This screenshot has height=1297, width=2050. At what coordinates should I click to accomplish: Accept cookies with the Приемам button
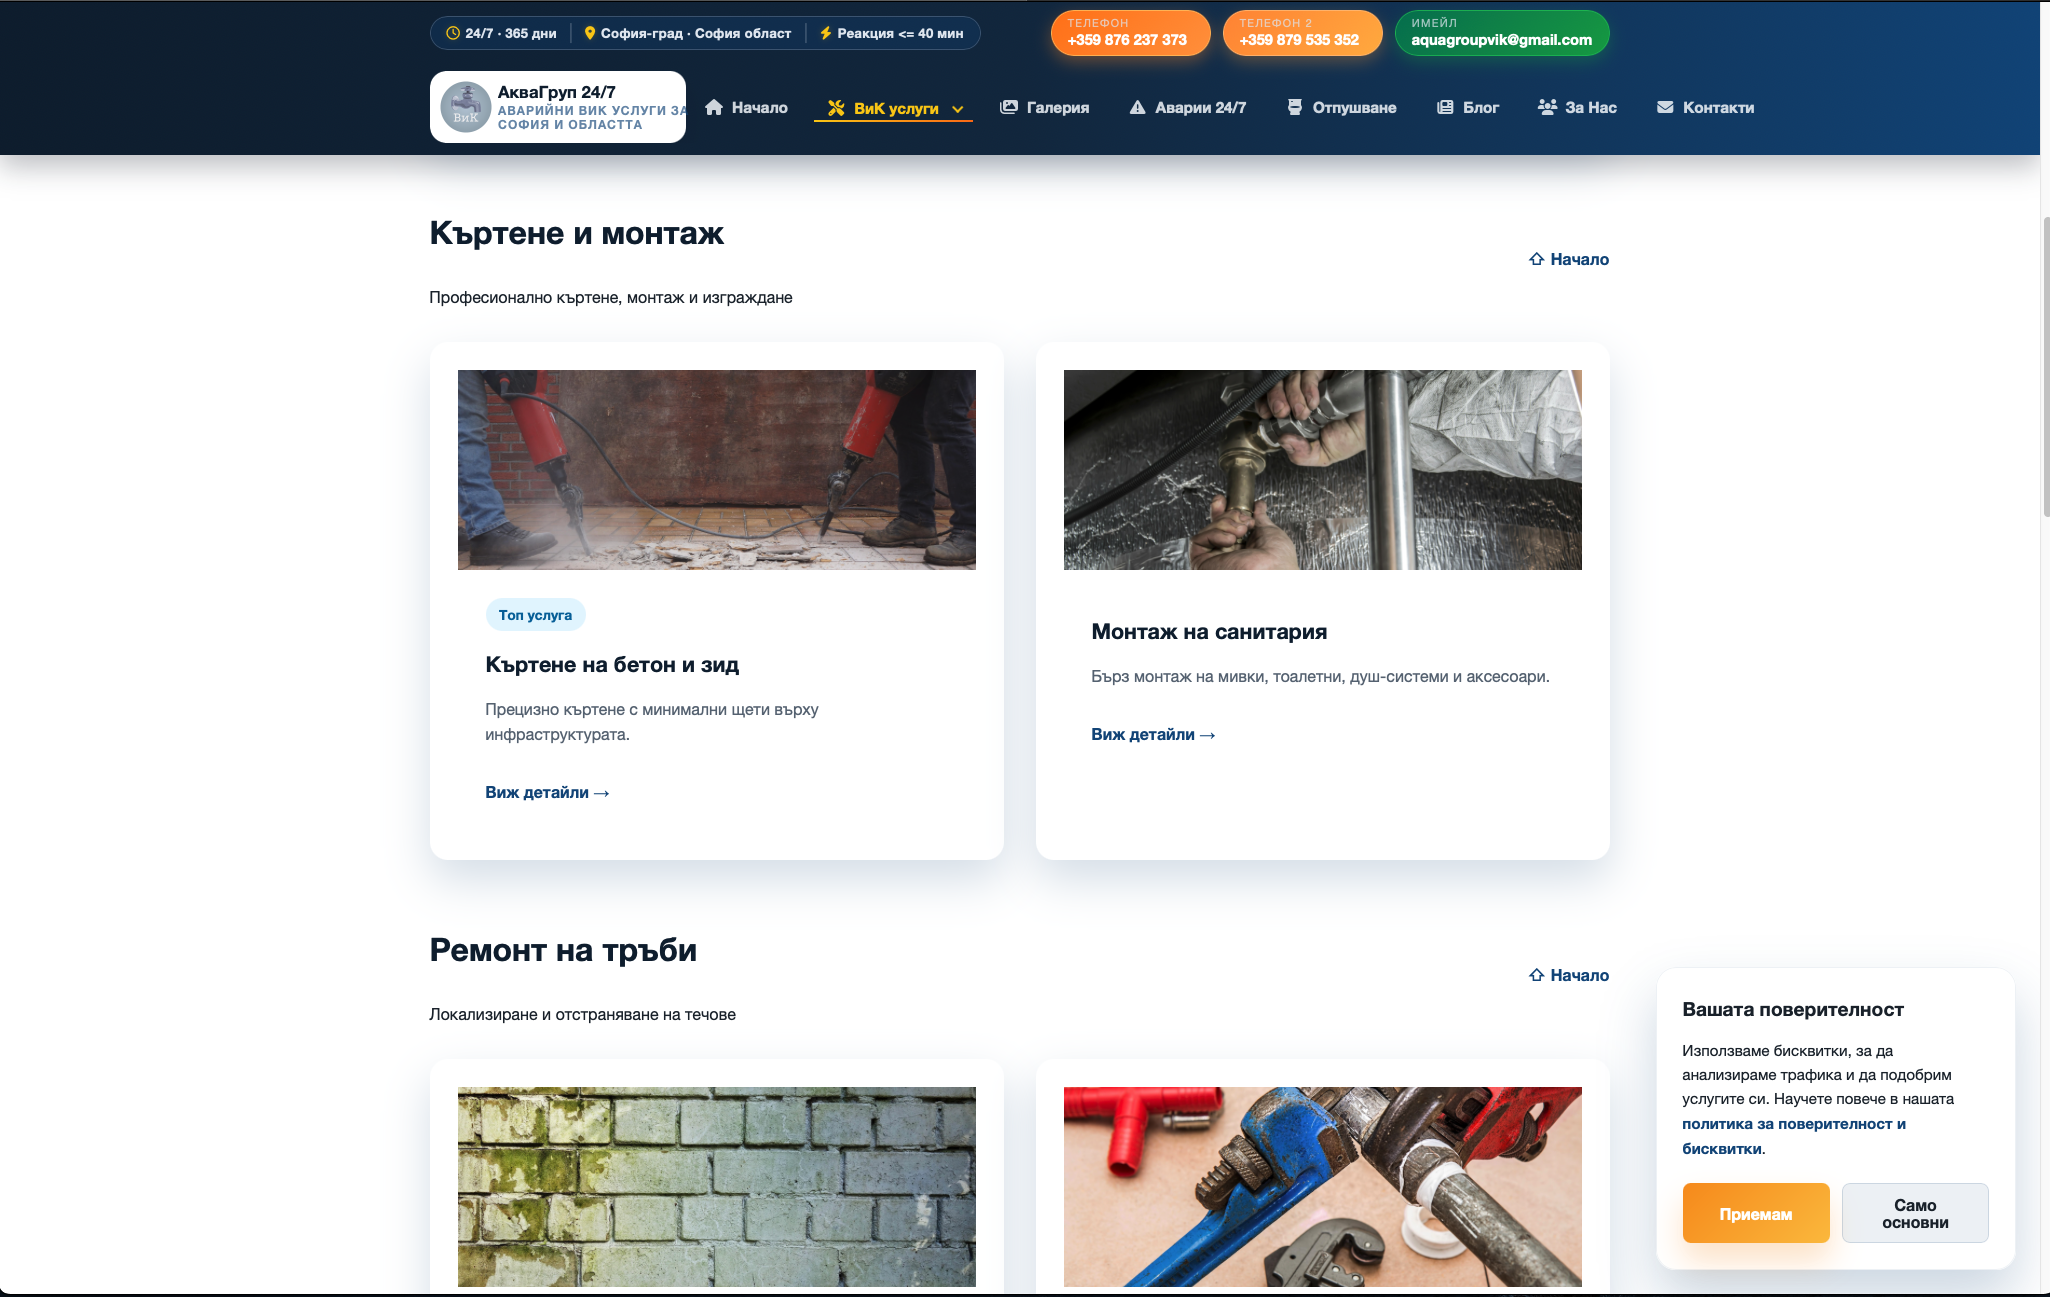[1755, 1213]
